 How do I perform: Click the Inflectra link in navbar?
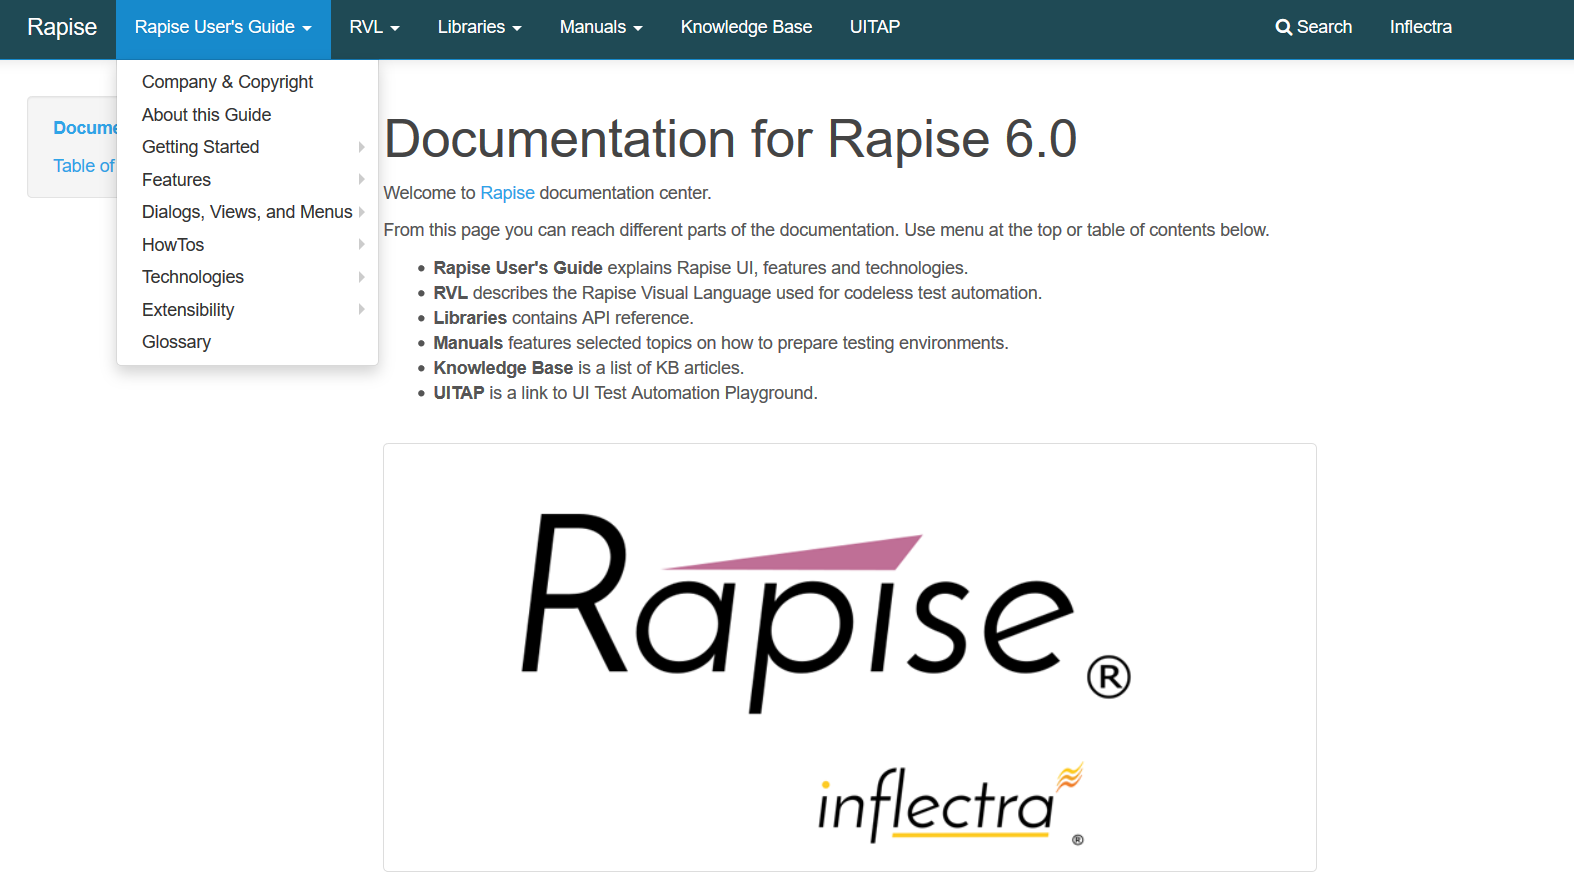coord(1420,28)
